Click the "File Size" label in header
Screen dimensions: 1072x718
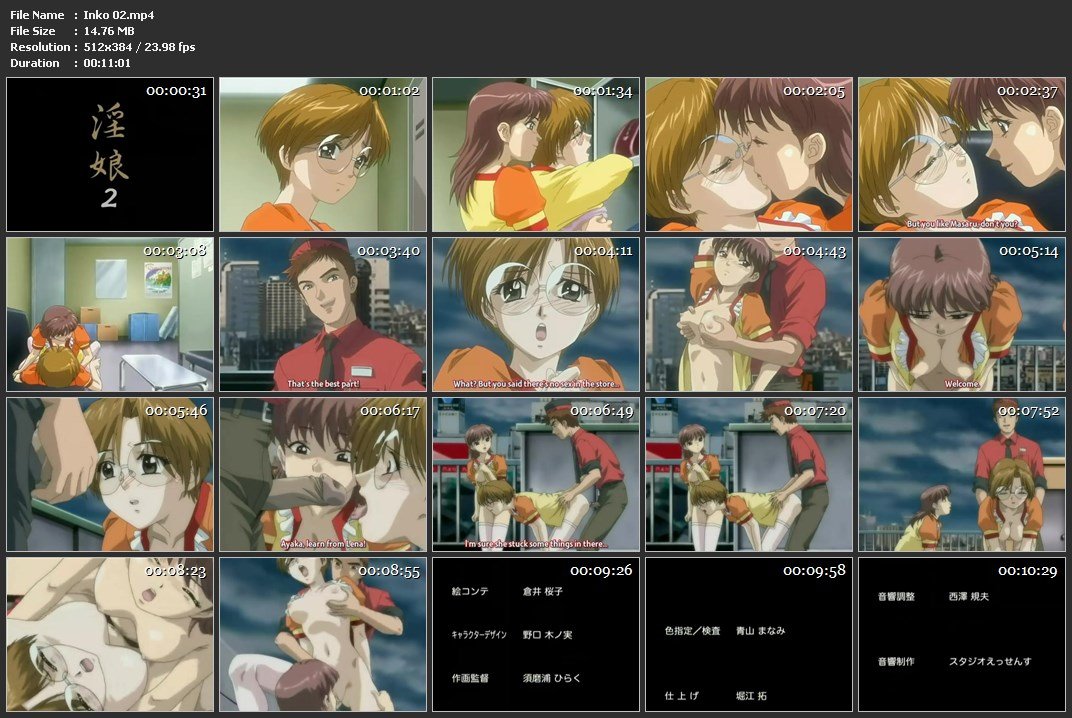[33, 31]
